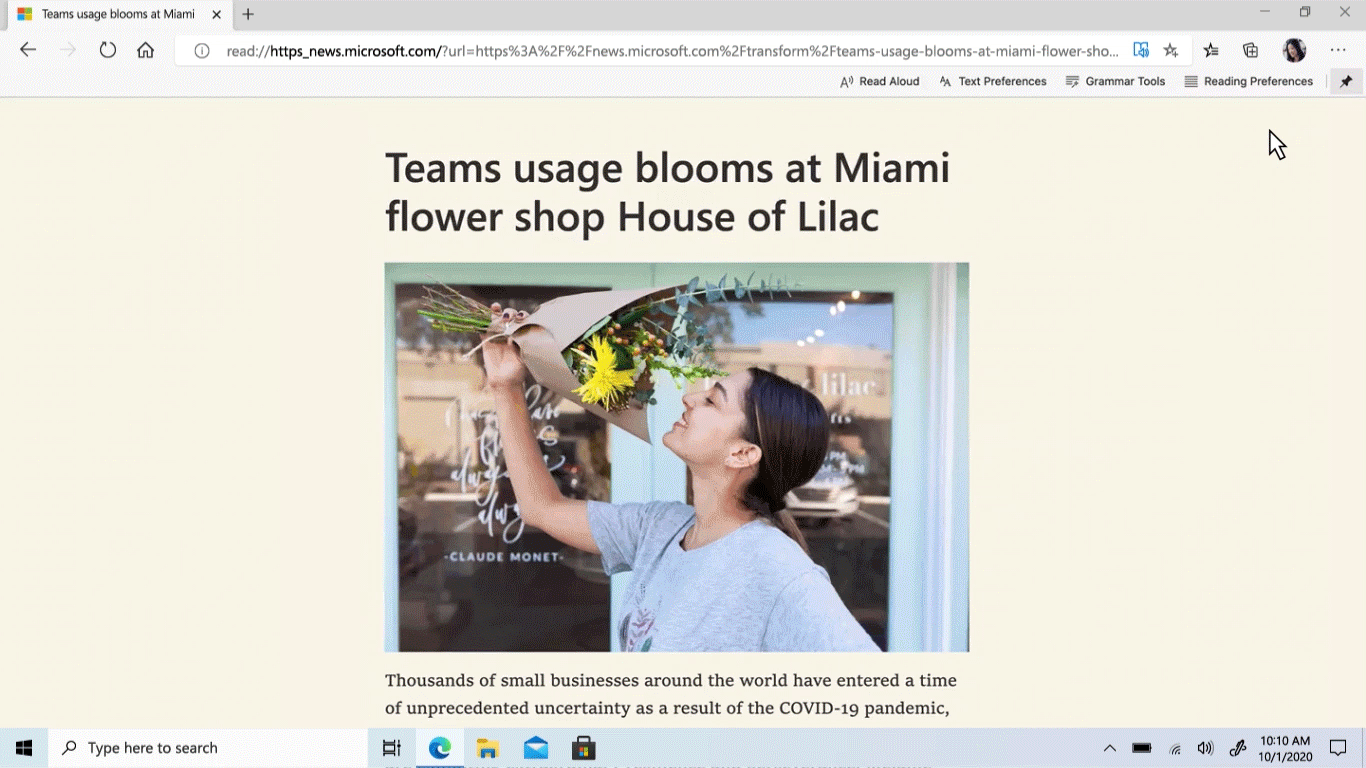Start Read Aloud for the article
This screenshot has height=768, width=1366.
coord(879,81)
